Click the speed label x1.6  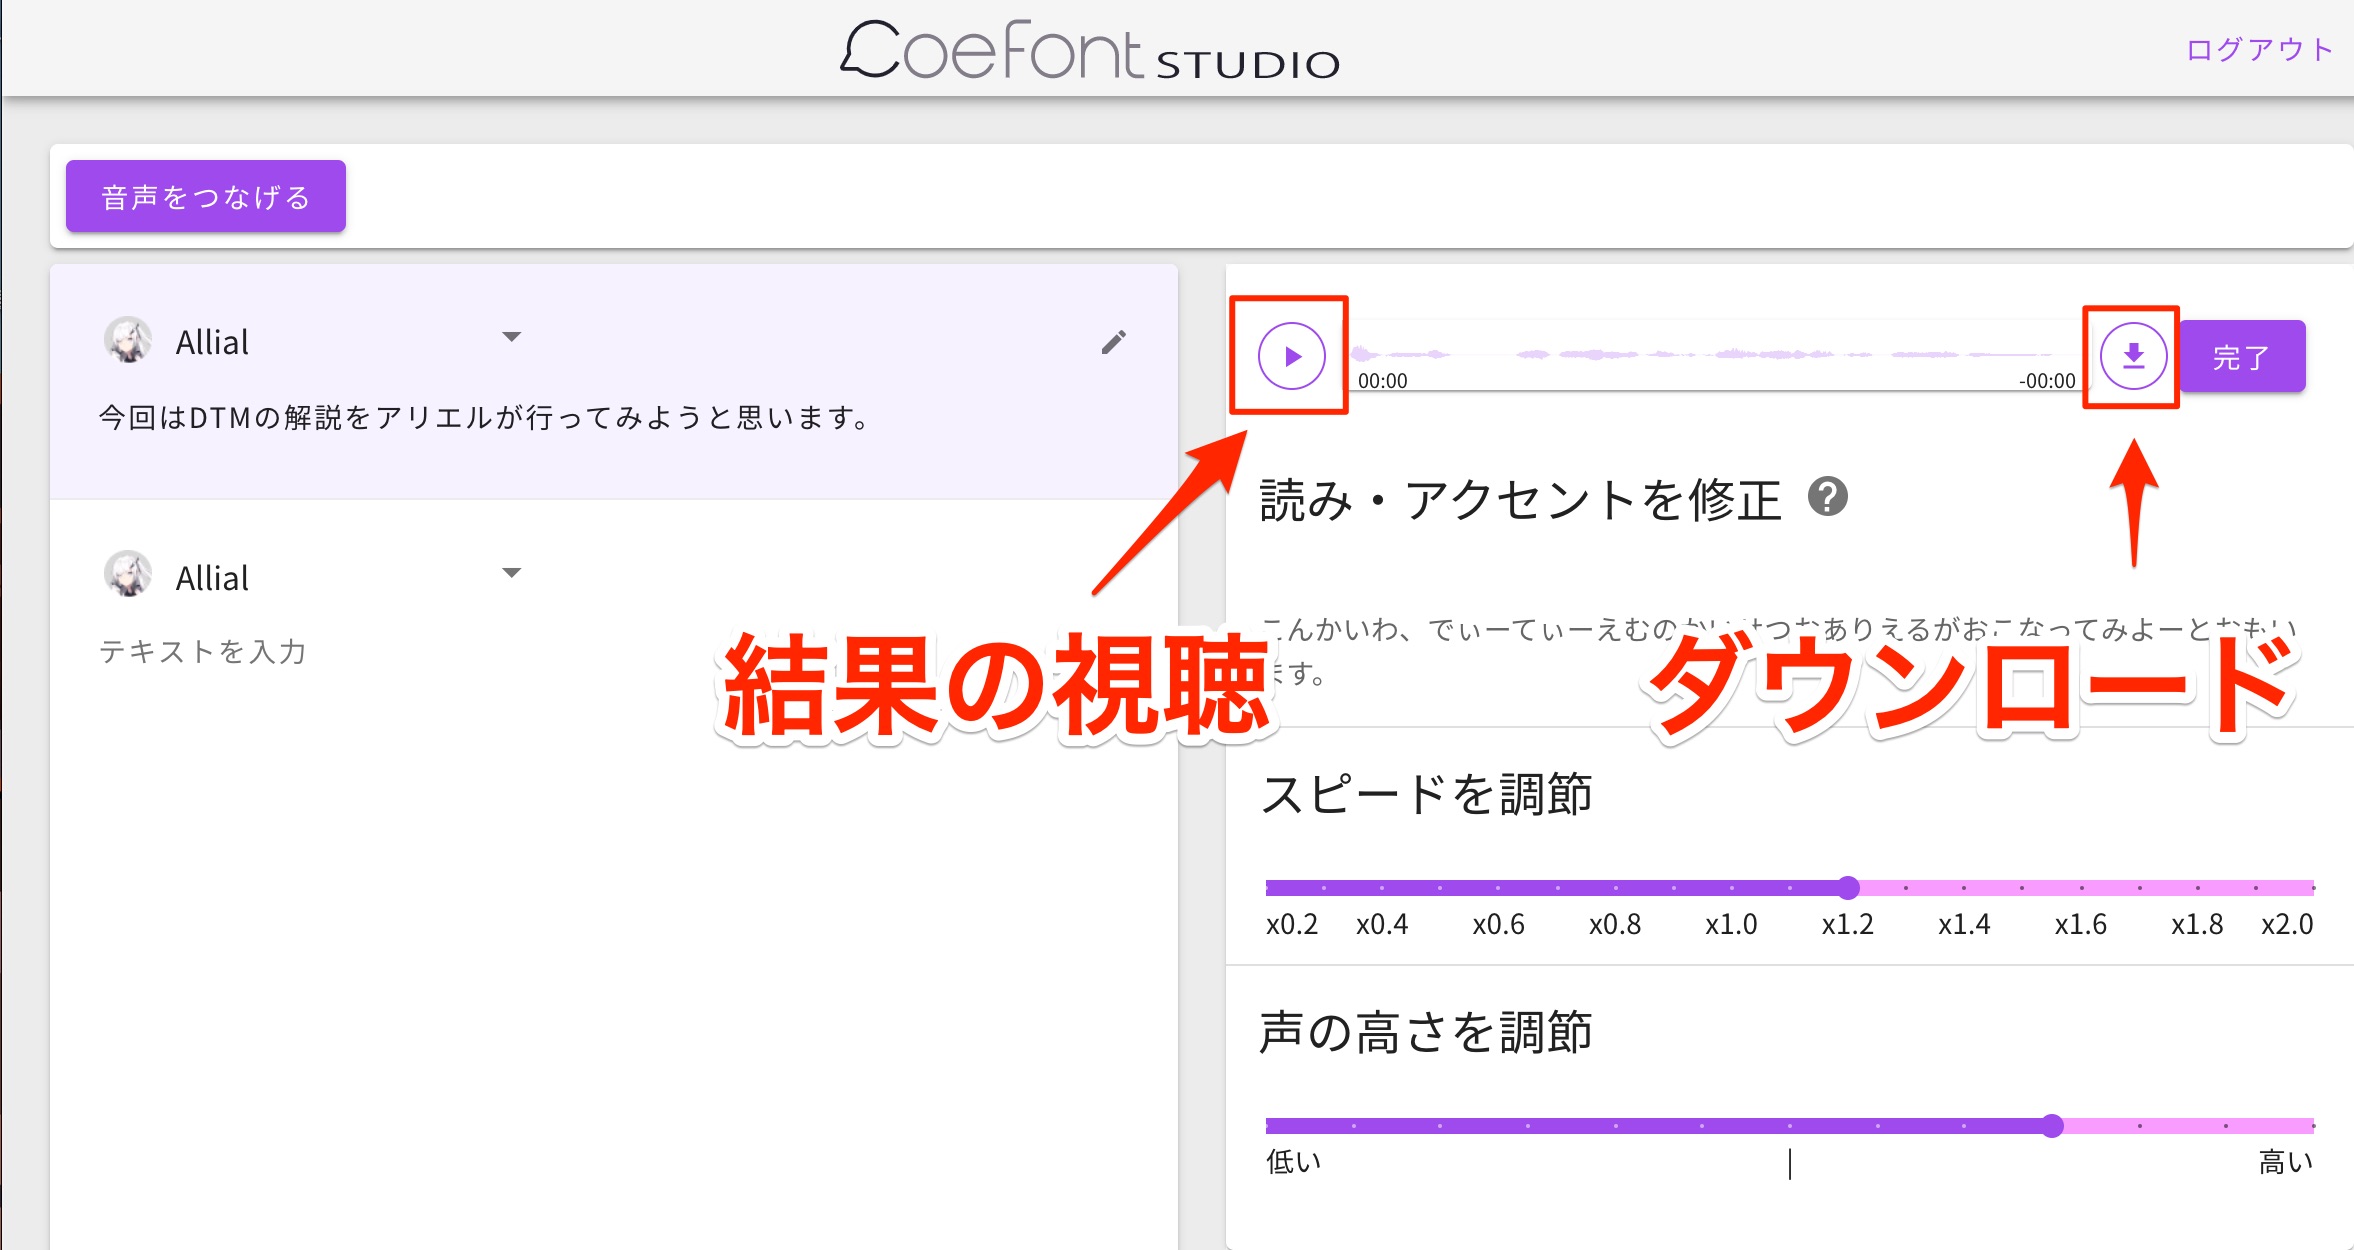pyautogui.click(x=2080, y=924)
